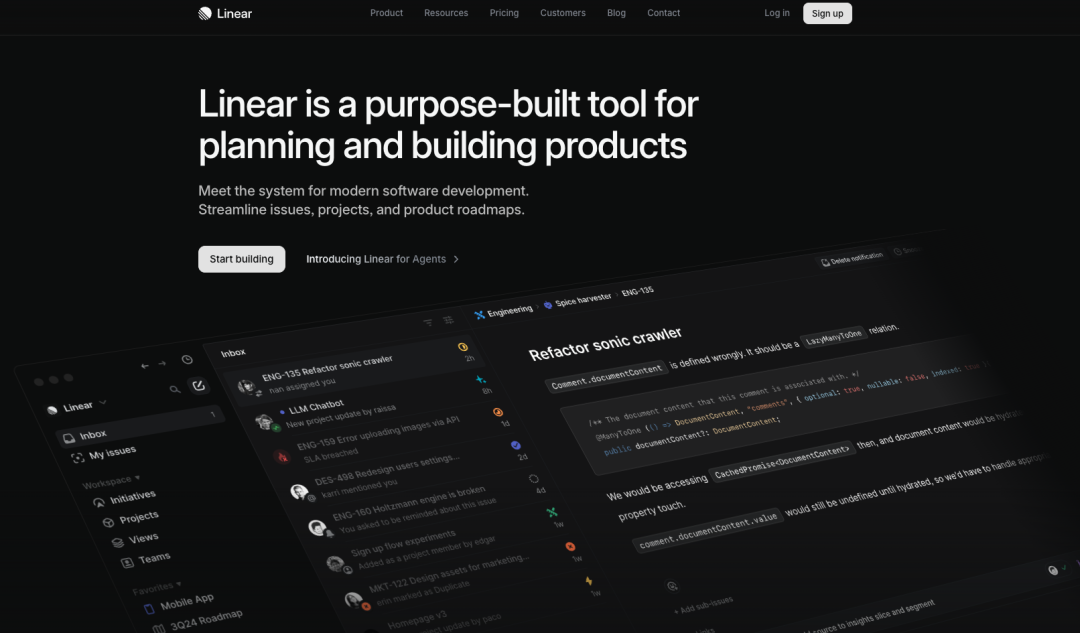Image resolution: width=1080 pixels, height=633 pixels.
Task: Open the Customers page
Action: [563, 13]
